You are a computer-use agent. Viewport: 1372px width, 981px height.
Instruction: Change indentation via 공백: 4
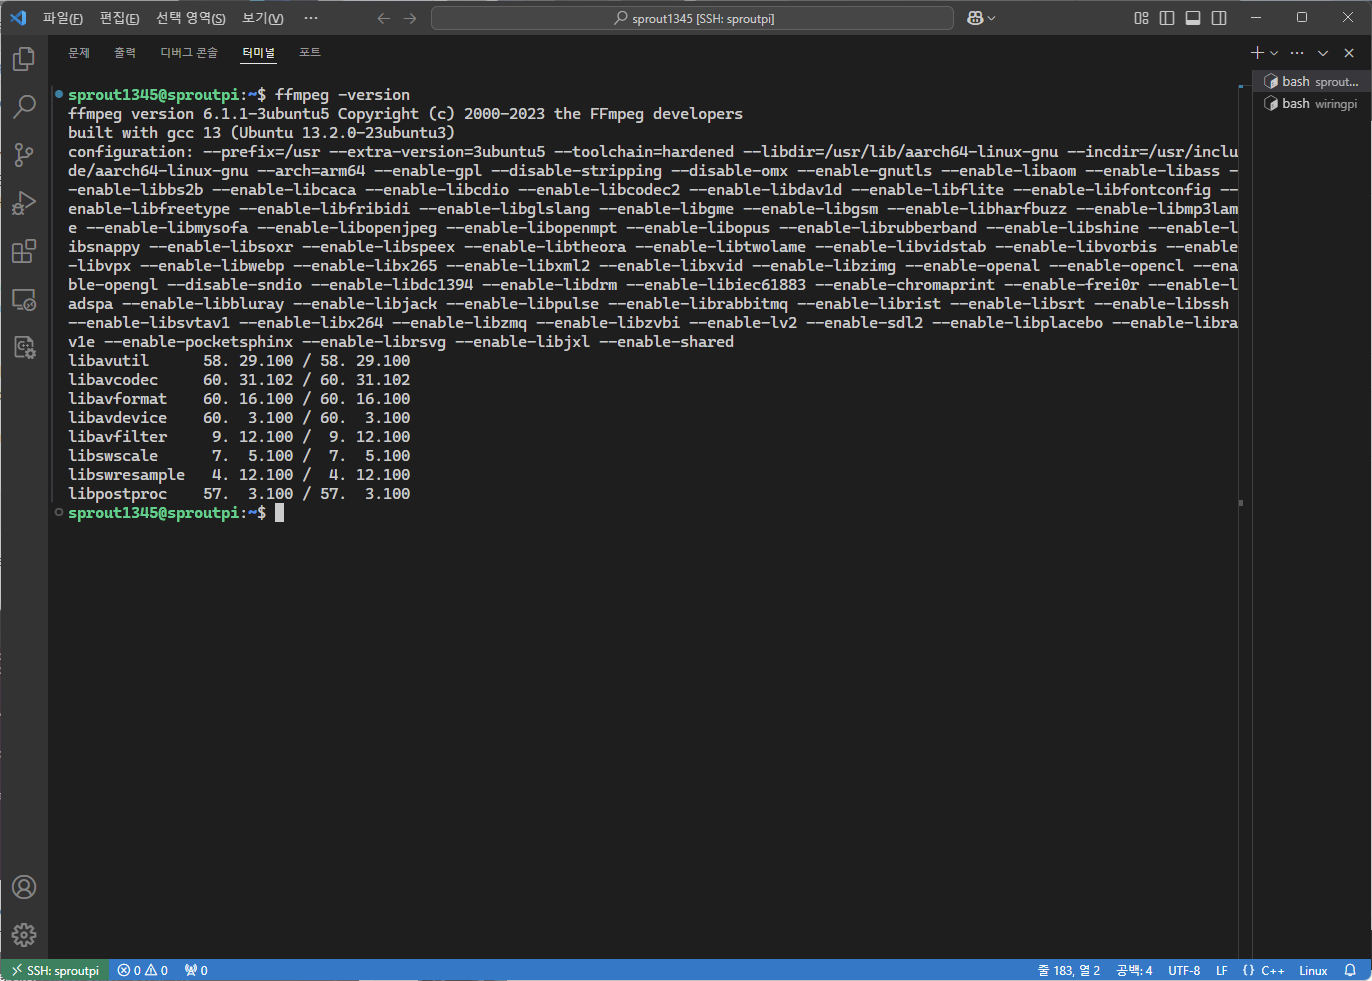click(1134, 970)
